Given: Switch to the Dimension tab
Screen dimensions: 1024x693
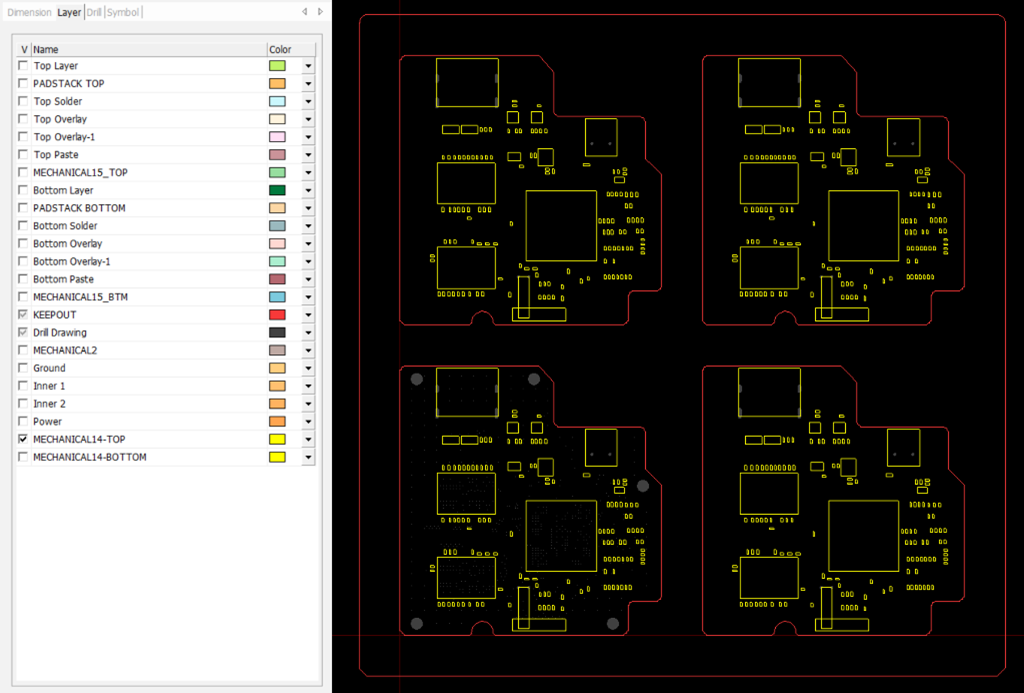Looking at the screenshot, I should coord(29,12).
